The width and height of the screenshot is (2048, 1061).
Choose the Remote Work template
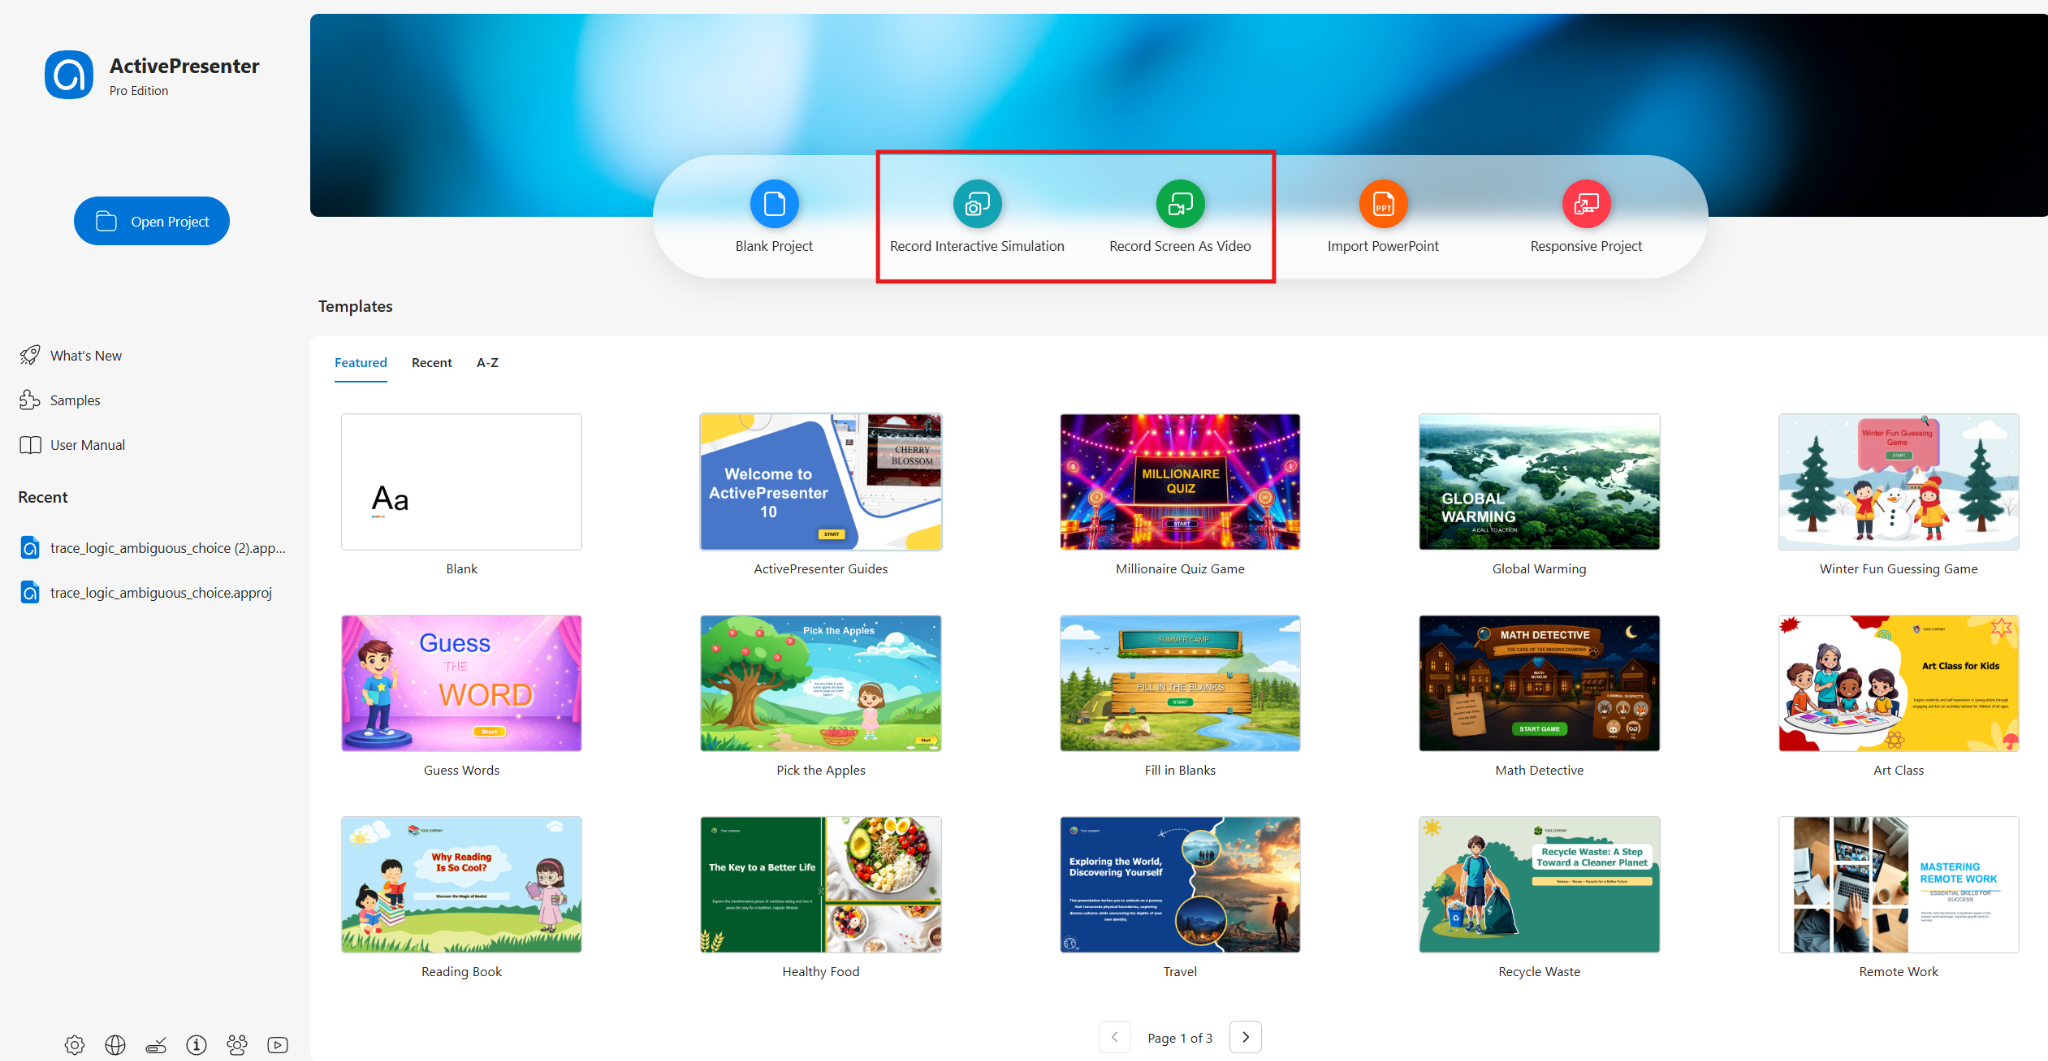[1899, 885]
